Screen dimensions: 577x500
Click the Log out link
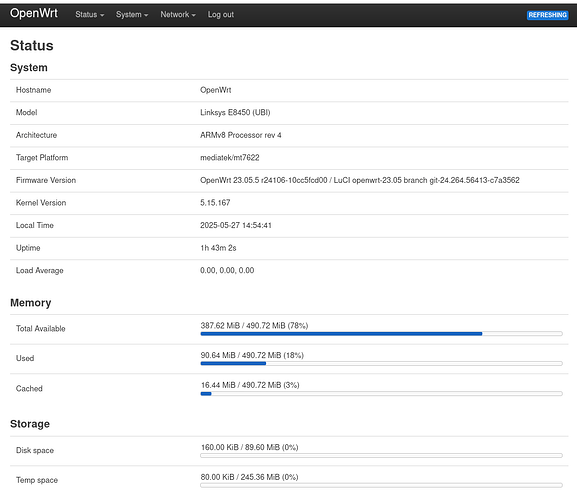click(x=221, y=15)
